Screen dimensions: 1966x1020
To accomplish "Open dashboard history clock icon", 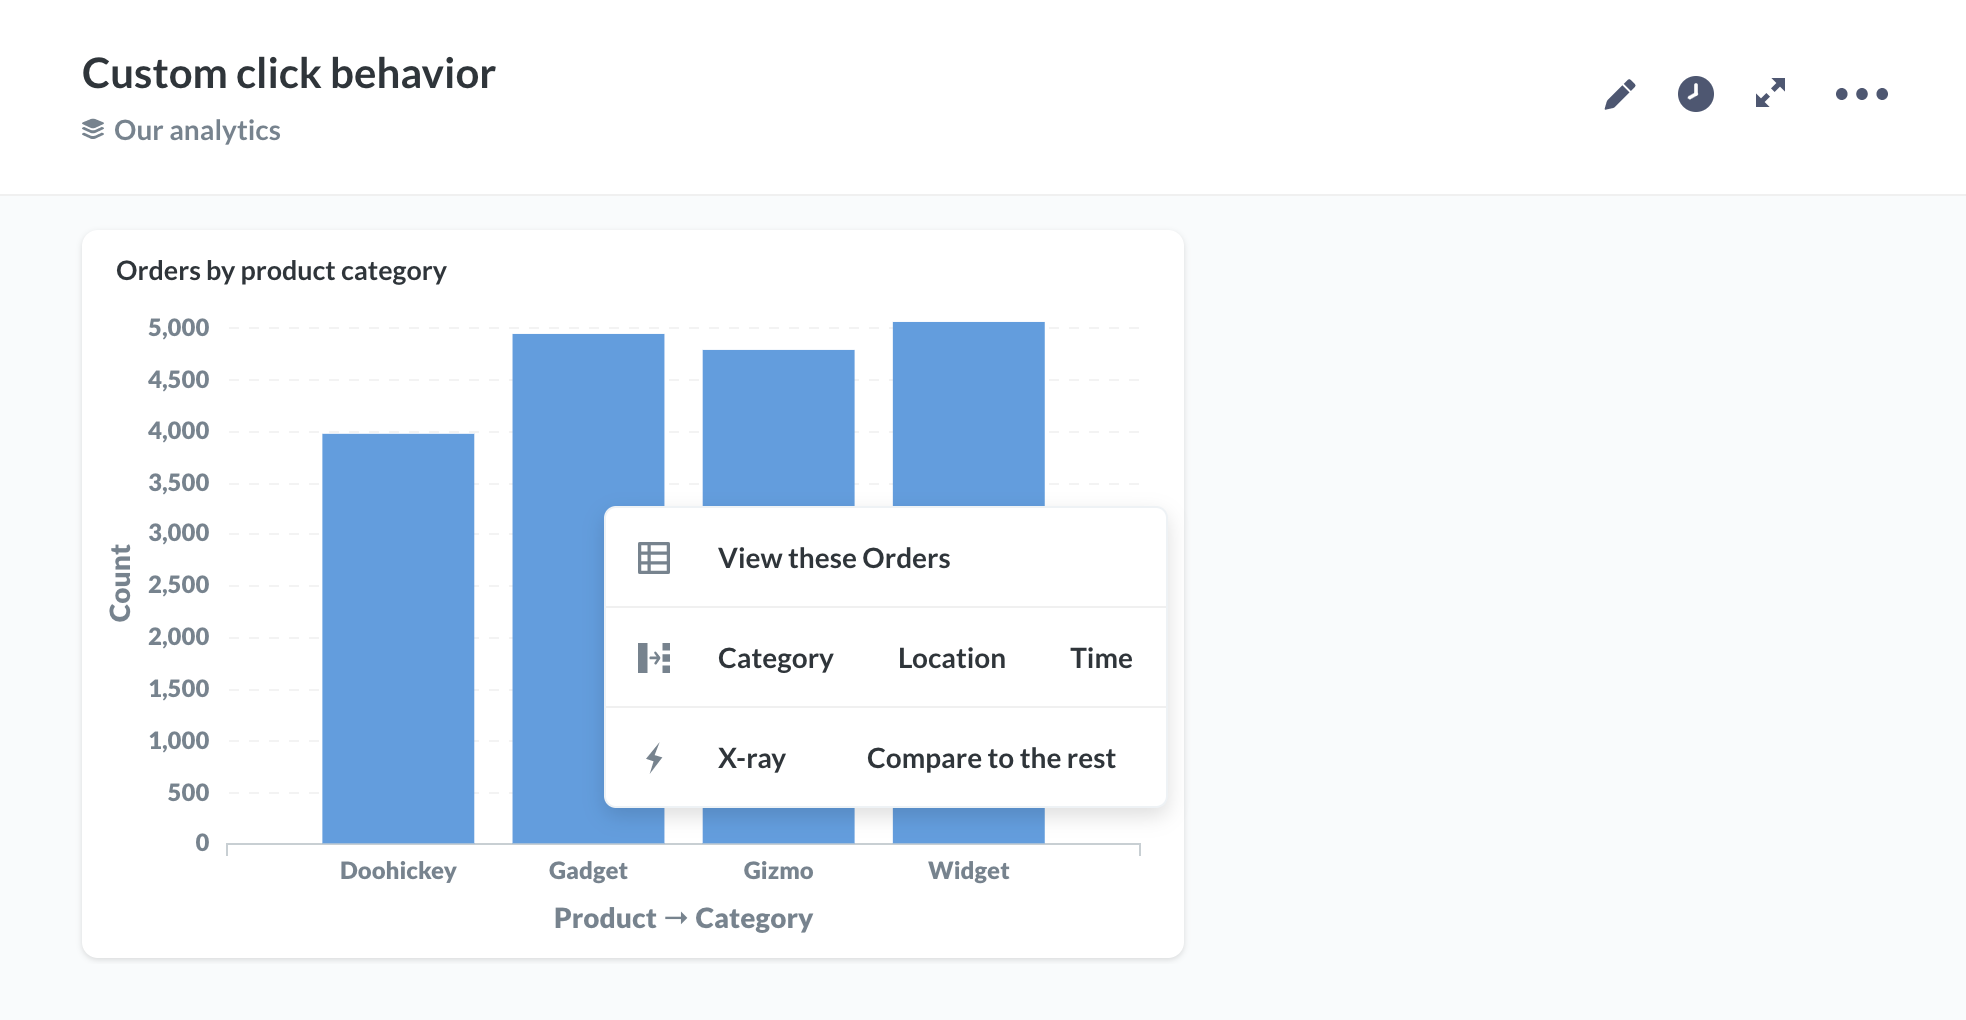I will [x=1695, y=94].
